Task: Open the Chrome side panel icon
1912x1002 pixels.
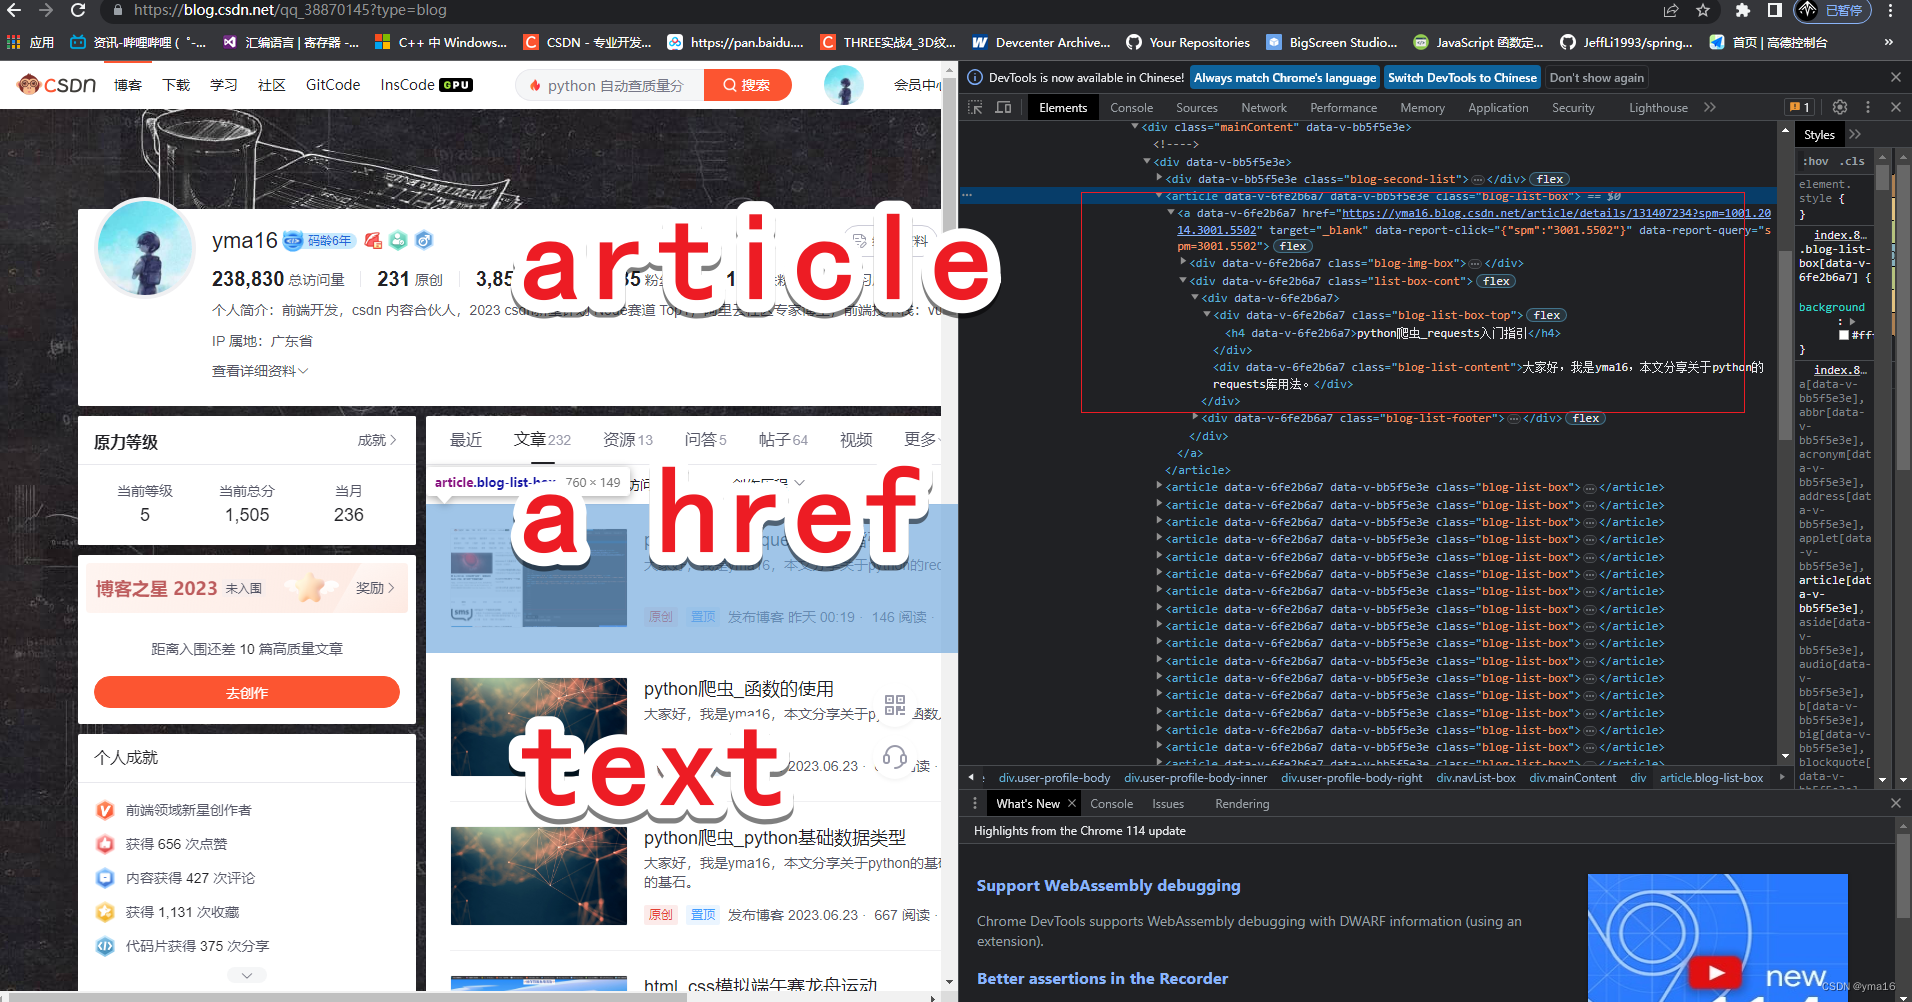Action: point(1774,10)
